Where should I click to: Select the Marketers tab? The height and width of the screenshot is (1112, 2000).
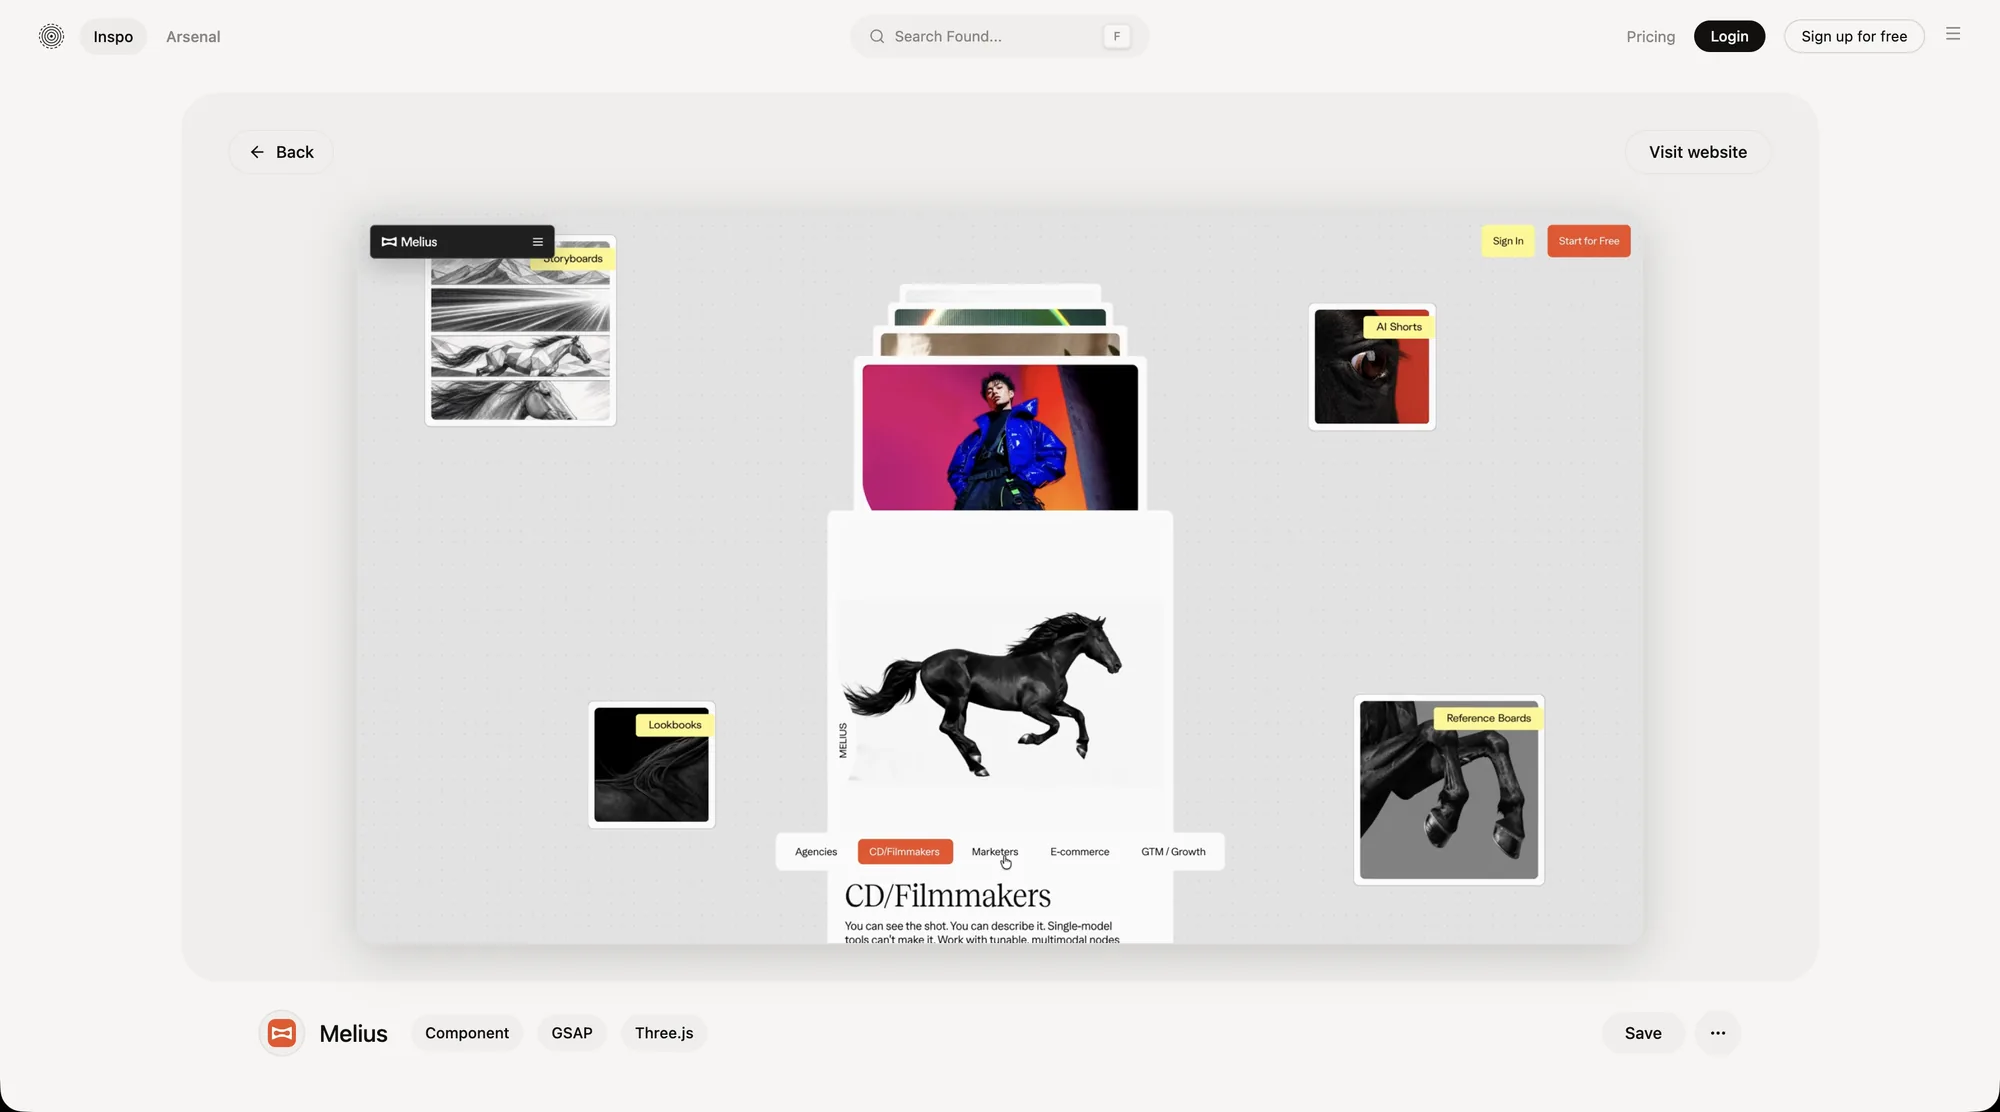coord(994,852)
